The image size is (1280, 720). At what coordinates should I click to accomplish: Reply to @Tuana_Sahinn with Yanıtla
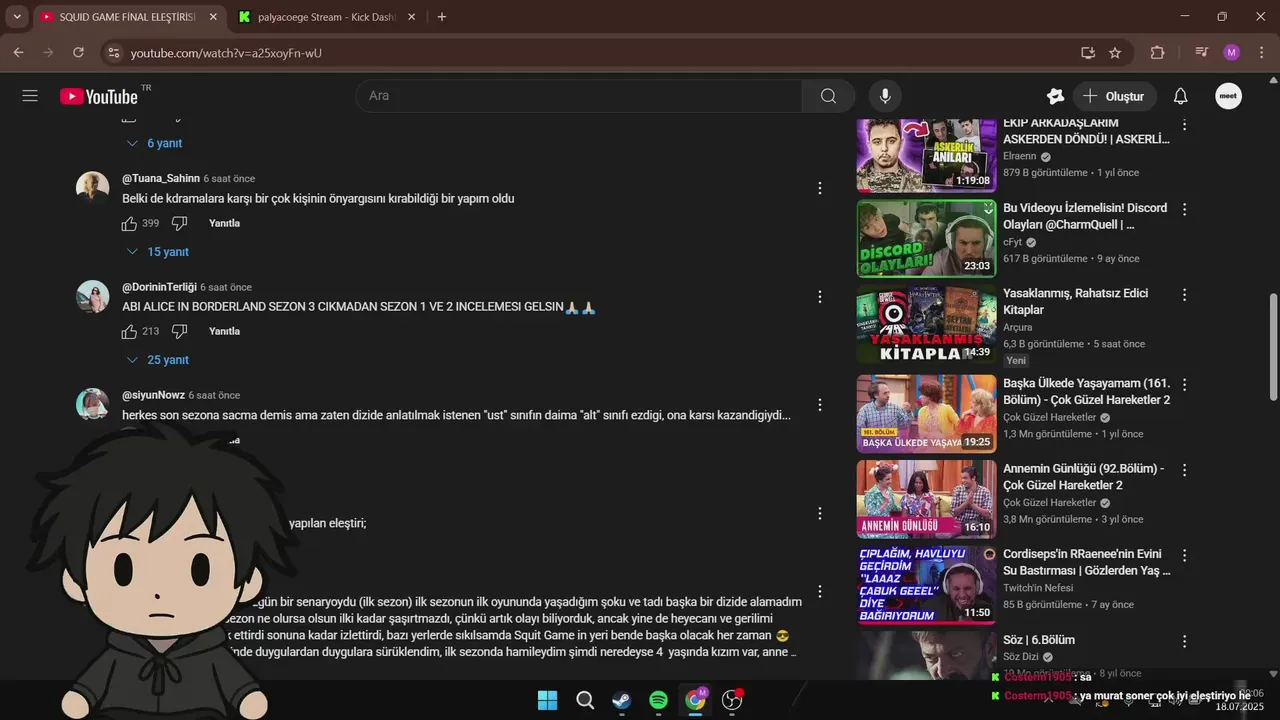click(224, 223)
